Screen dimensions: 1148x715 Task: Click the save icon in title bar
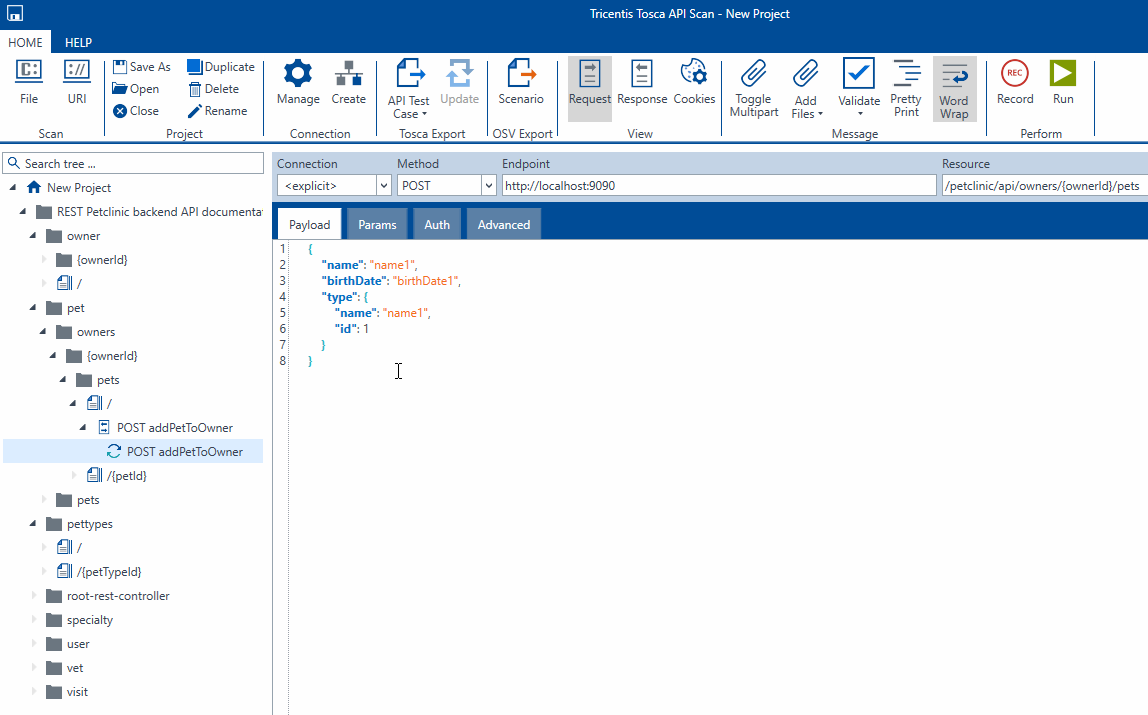point(15,13)
